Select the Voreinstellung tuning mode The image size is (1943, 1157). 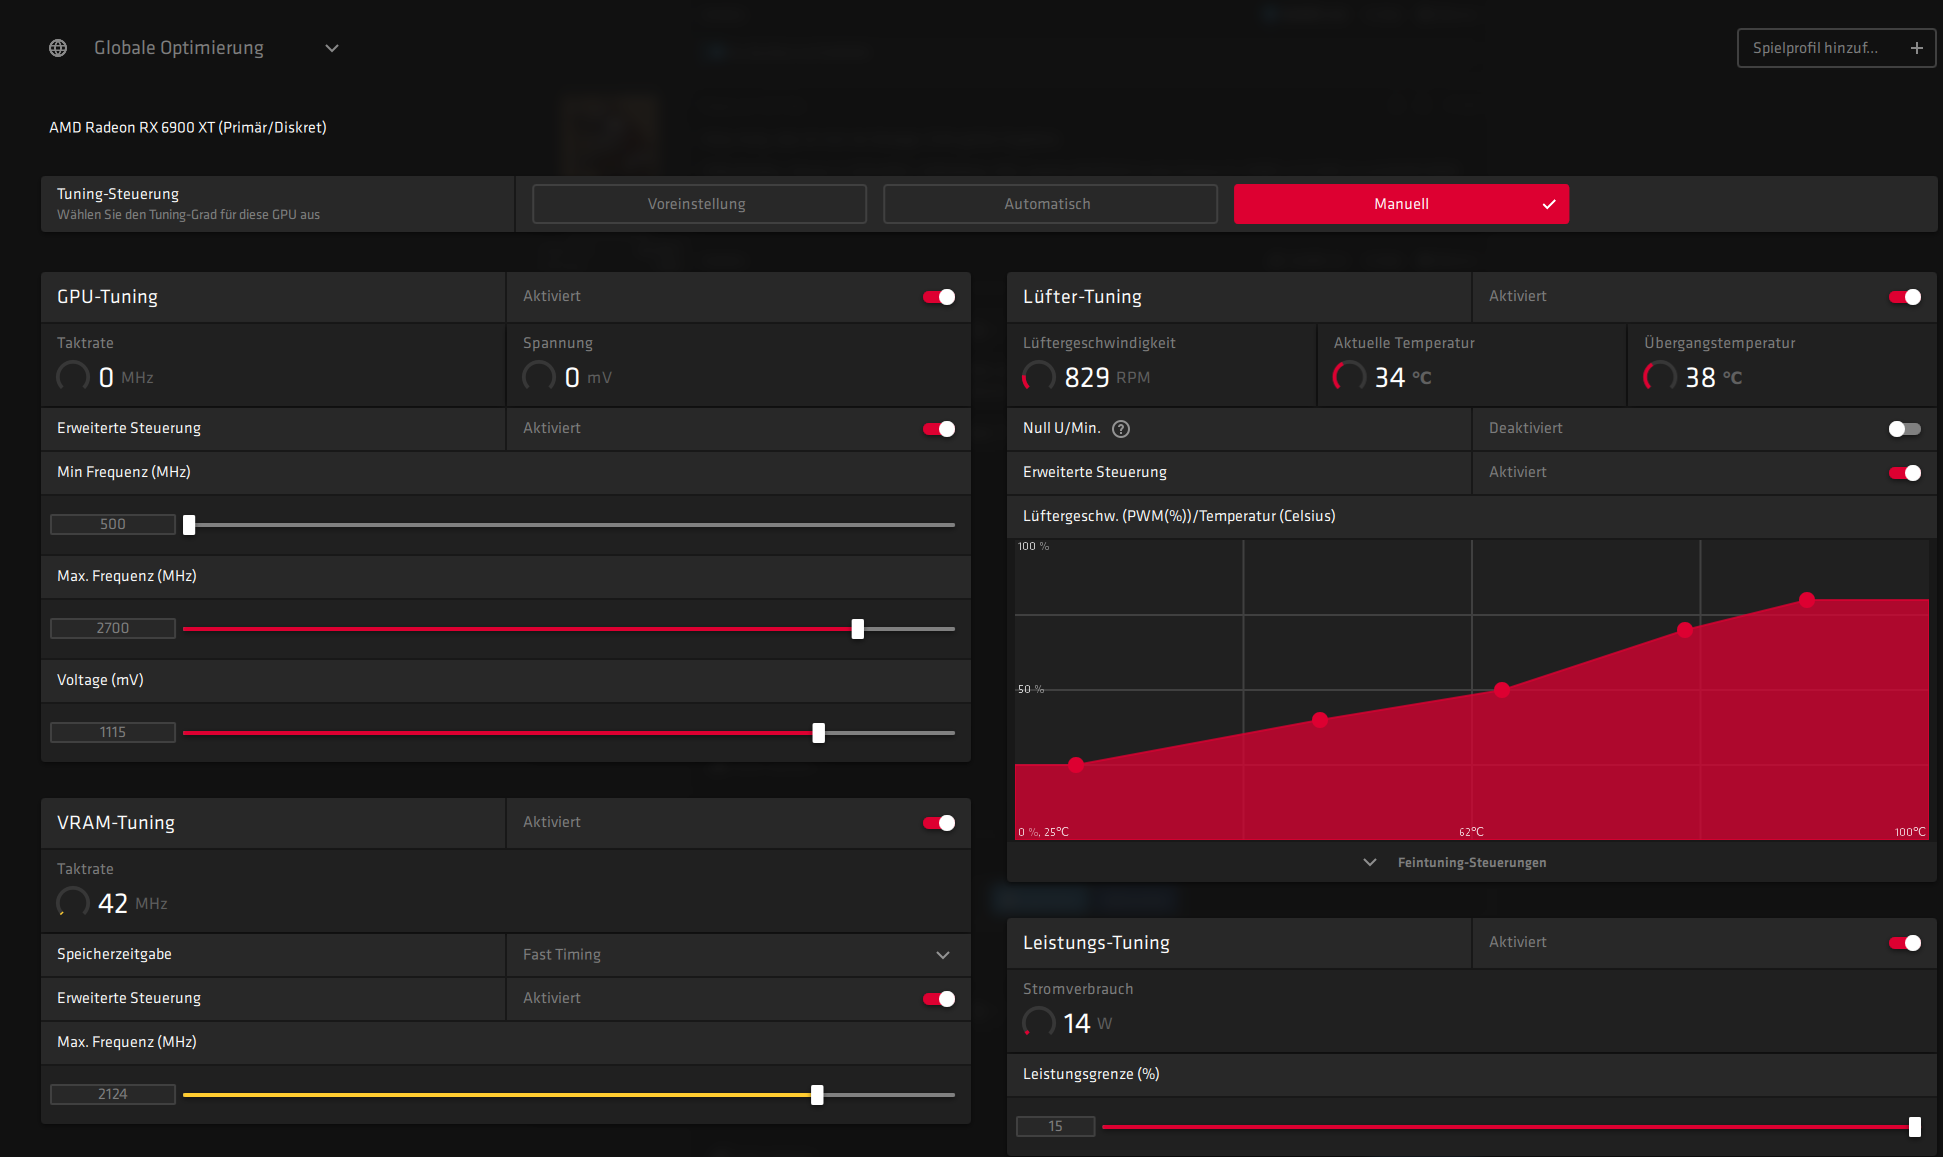[x=698, y=204]
